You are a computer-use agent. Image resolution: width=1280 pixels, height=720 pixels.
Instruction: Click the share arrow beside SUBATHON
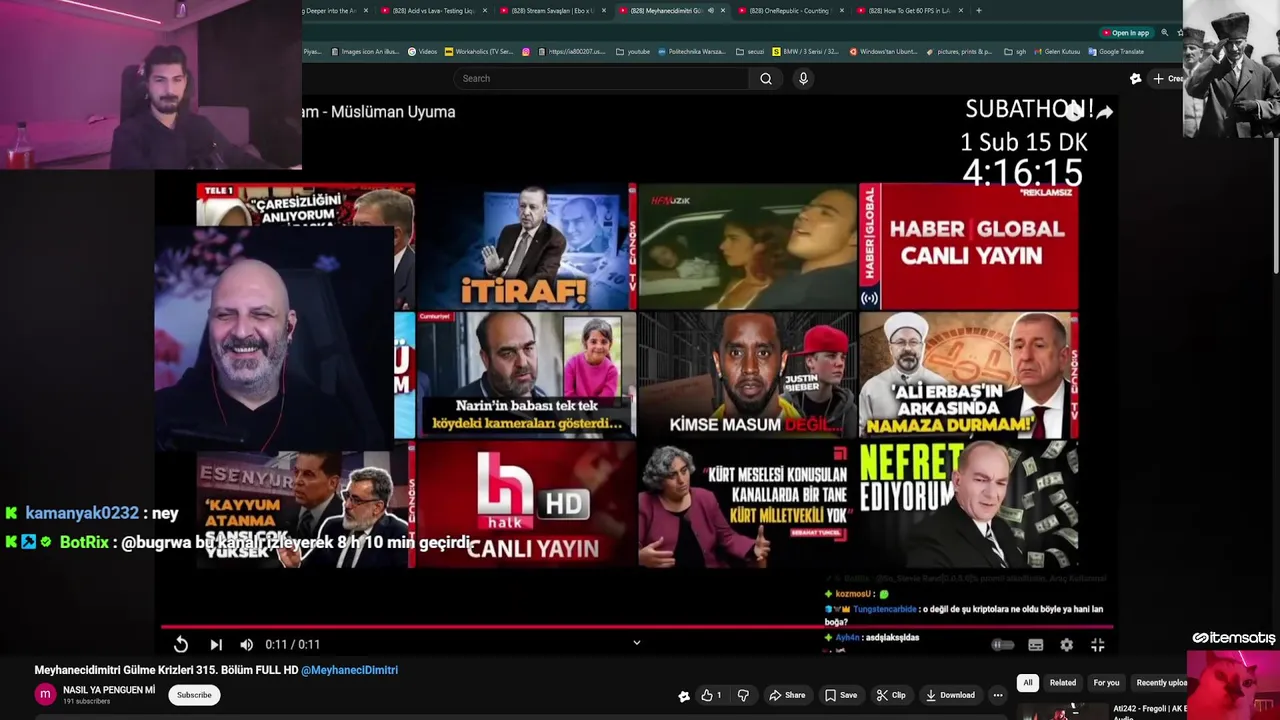(x=1104, y=112)
